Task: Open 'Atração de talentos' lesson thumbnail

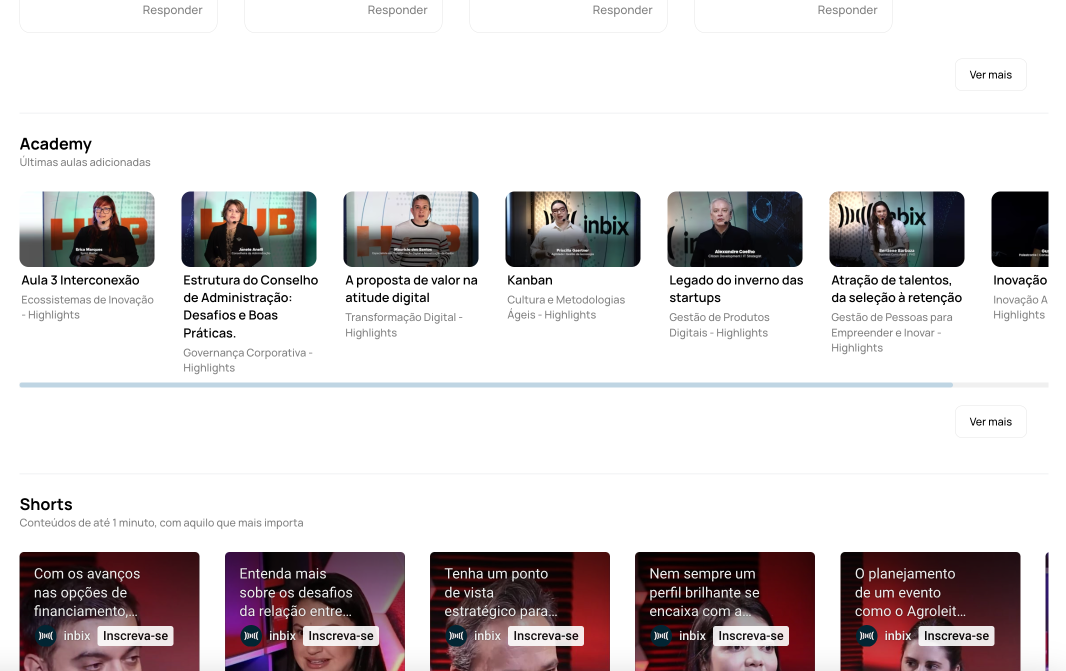Action: (x=897, y=229)
